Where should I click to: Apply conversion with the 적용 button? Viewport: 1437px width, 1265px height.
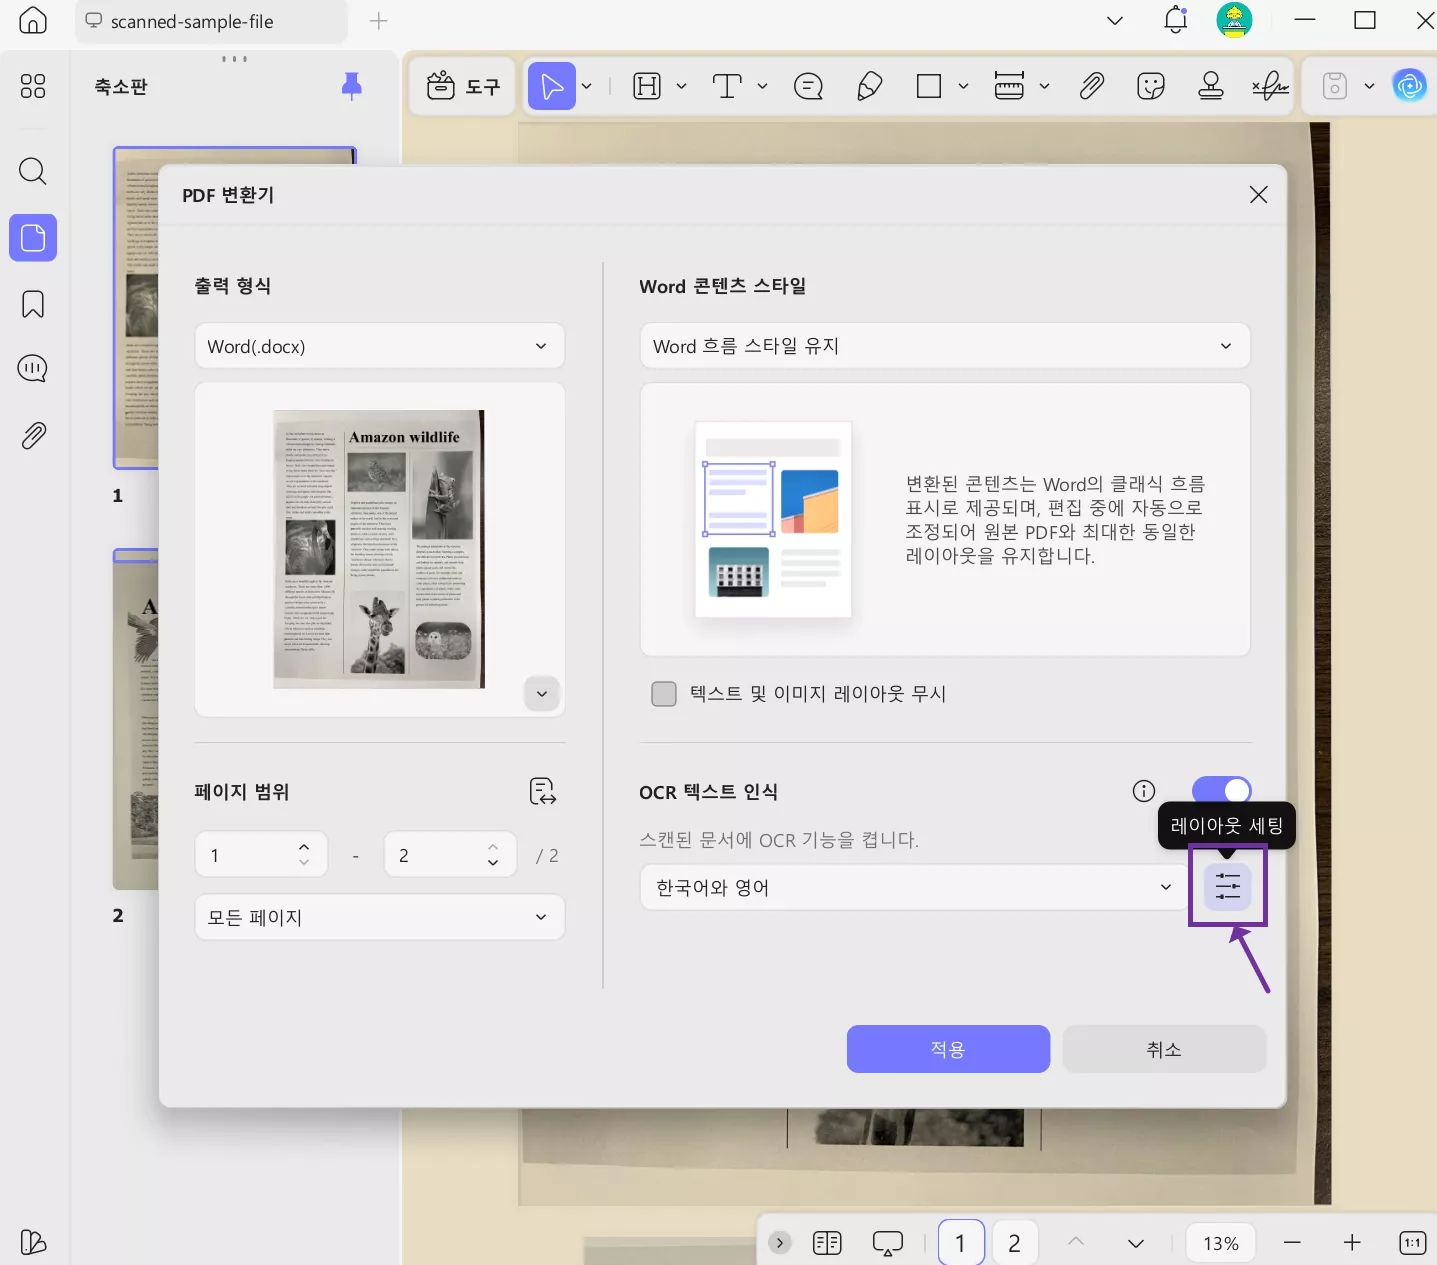click(947, 1049)
